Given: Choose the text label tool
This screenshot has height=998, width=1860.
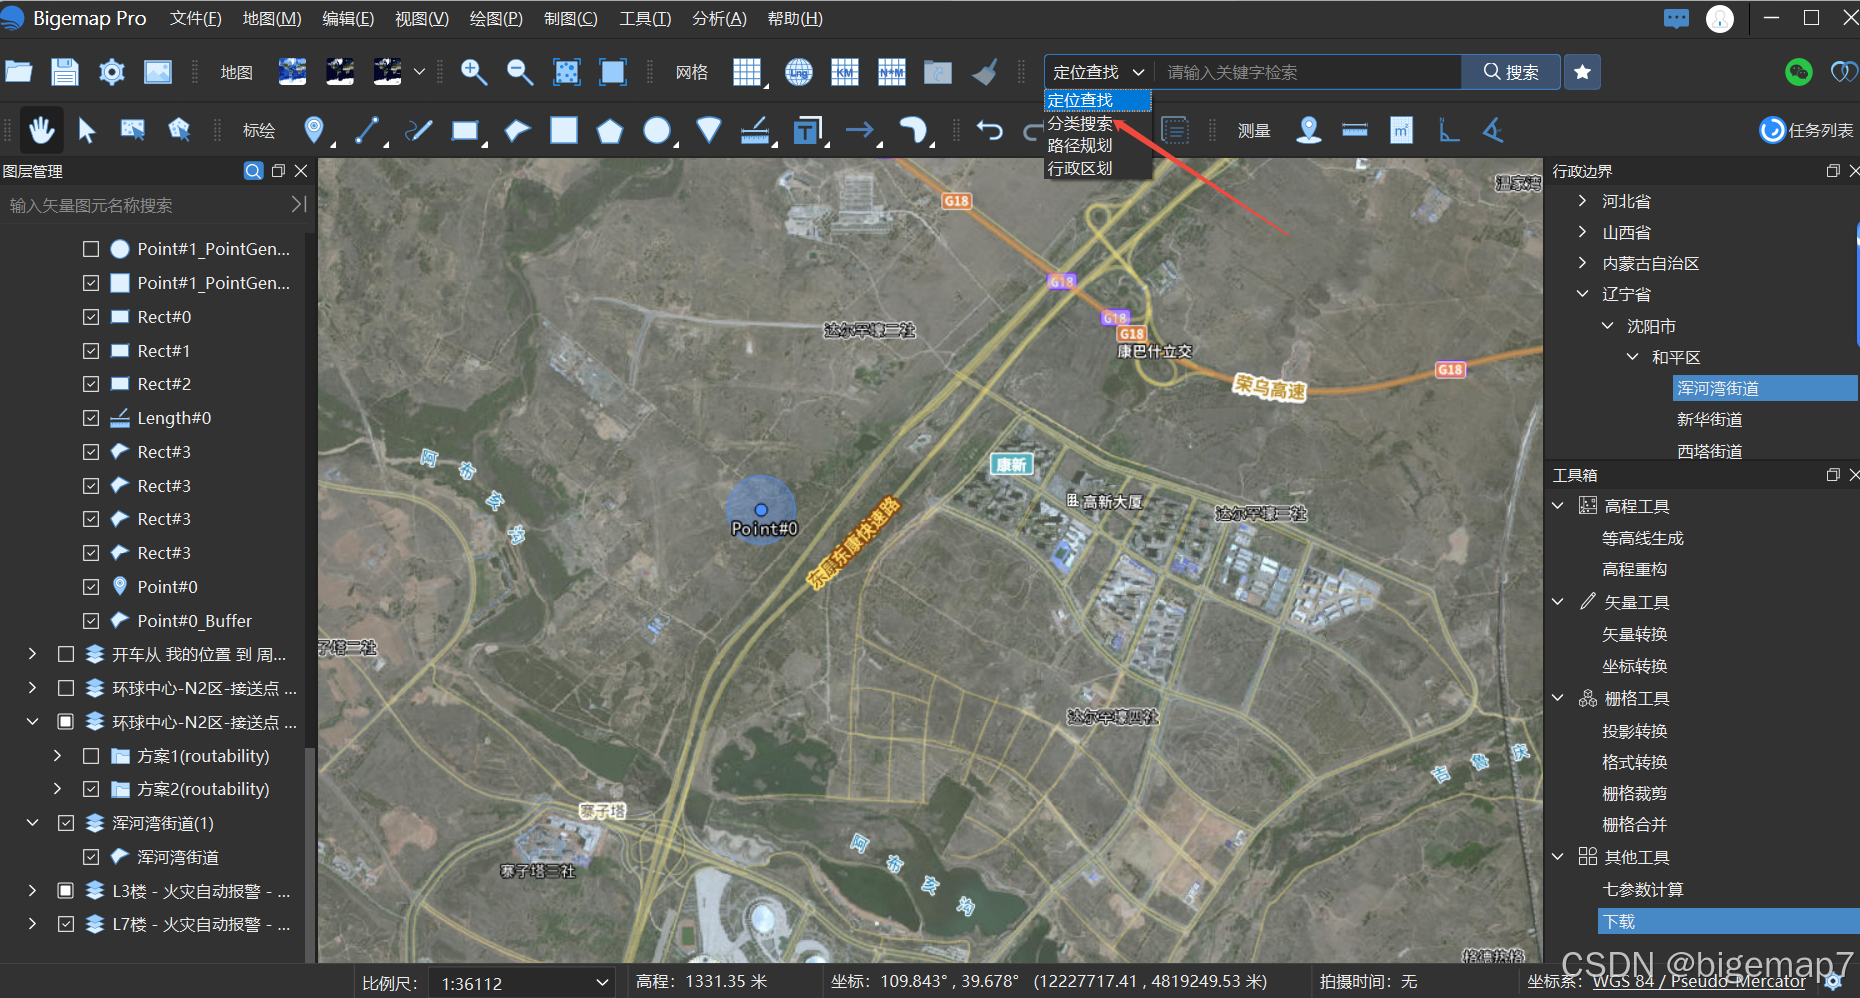Looking at the screenshot, I should (x=807, y=130).
